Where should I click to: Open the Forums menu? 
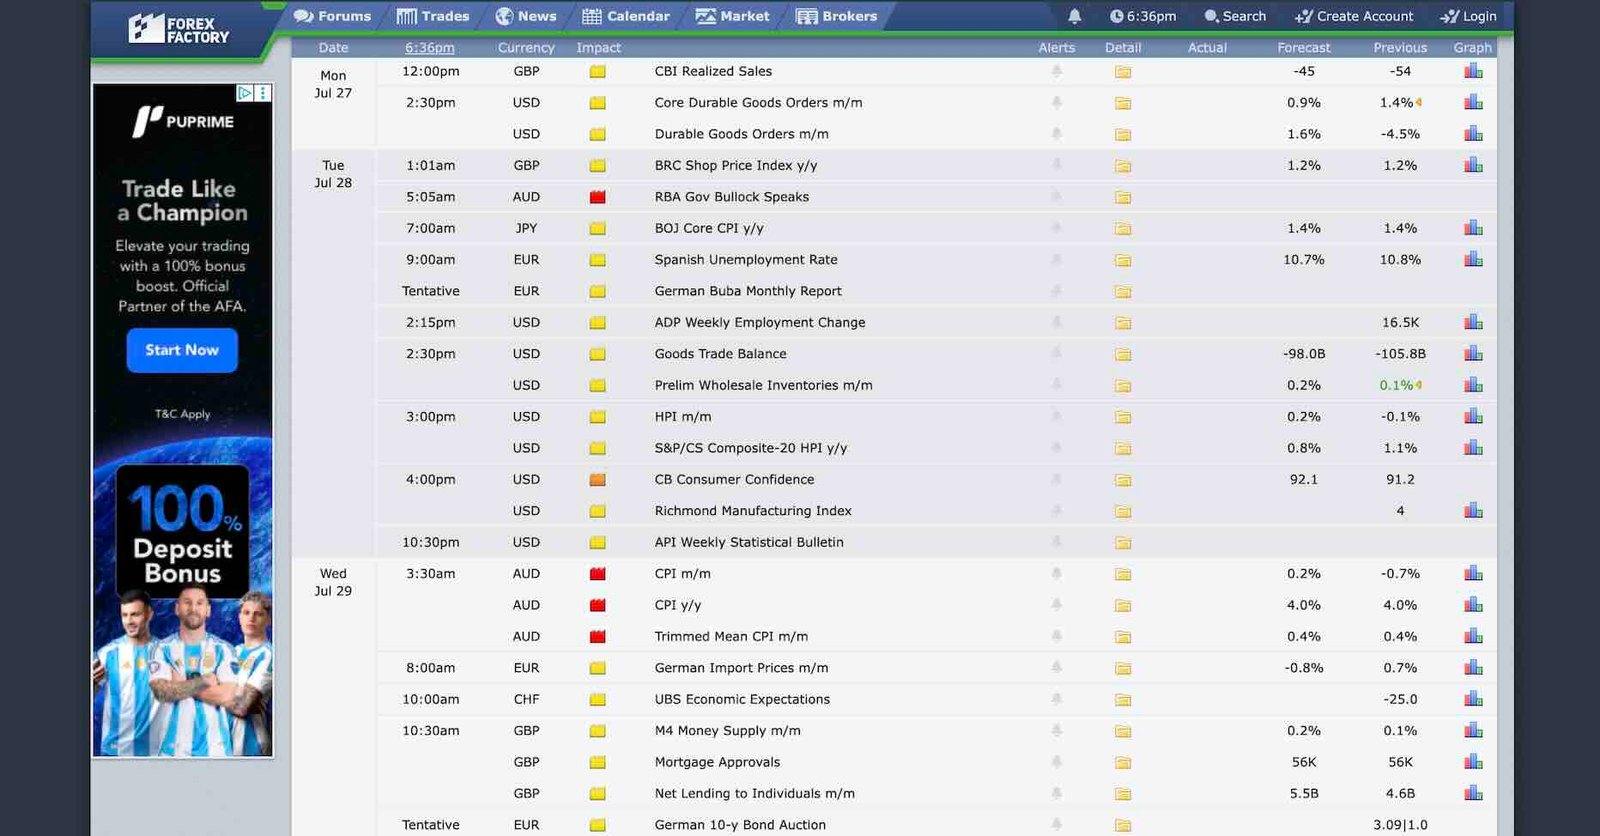[x=333, y=16]
